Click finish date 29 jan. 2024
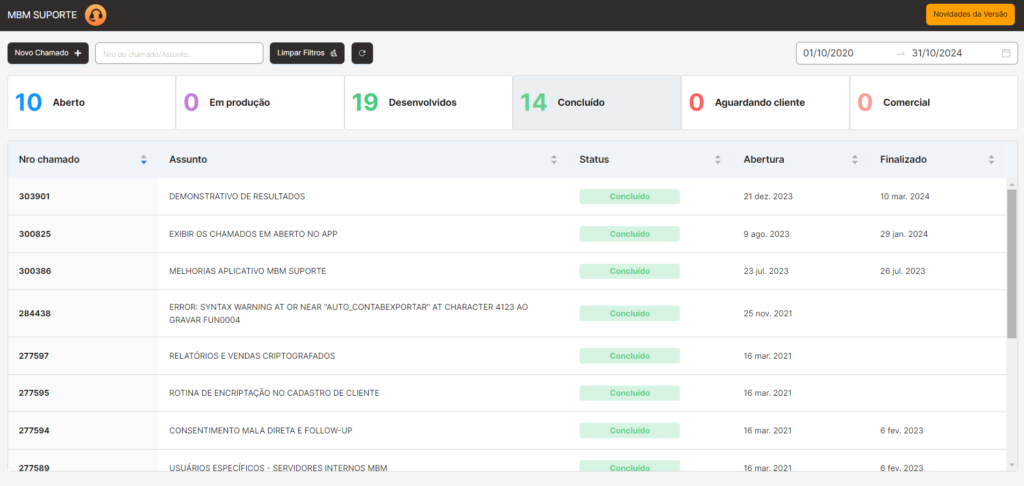The height and width of the screenshot is (486, 1024). coord(904,234)
